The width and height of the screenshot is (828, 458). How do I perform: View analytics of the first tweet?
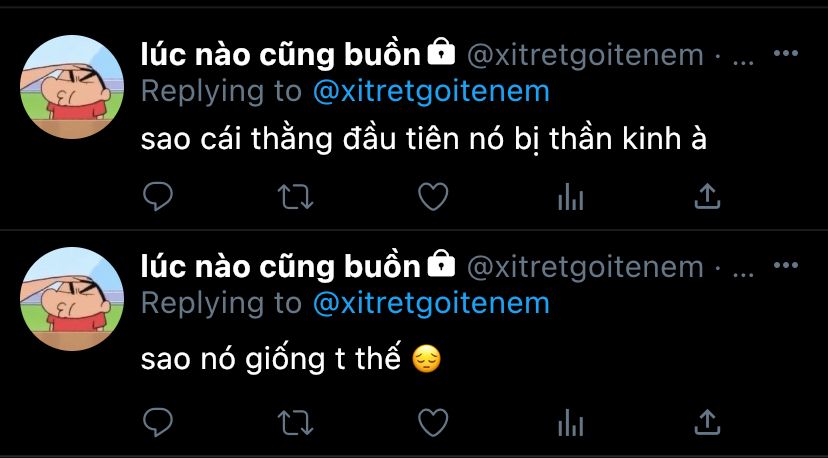pyautogui.click(x=570, y=197)
